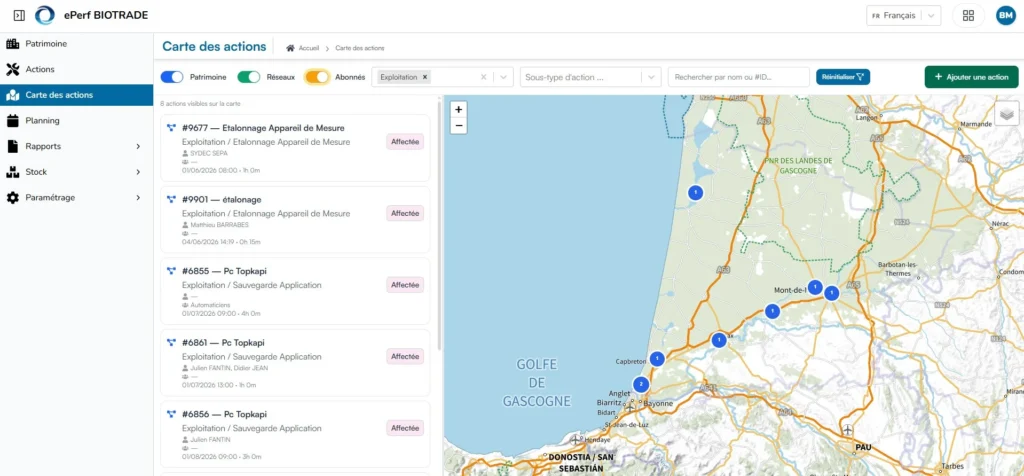
Task: Open action card #6855 Pc Topkapi
Action: 295,291
